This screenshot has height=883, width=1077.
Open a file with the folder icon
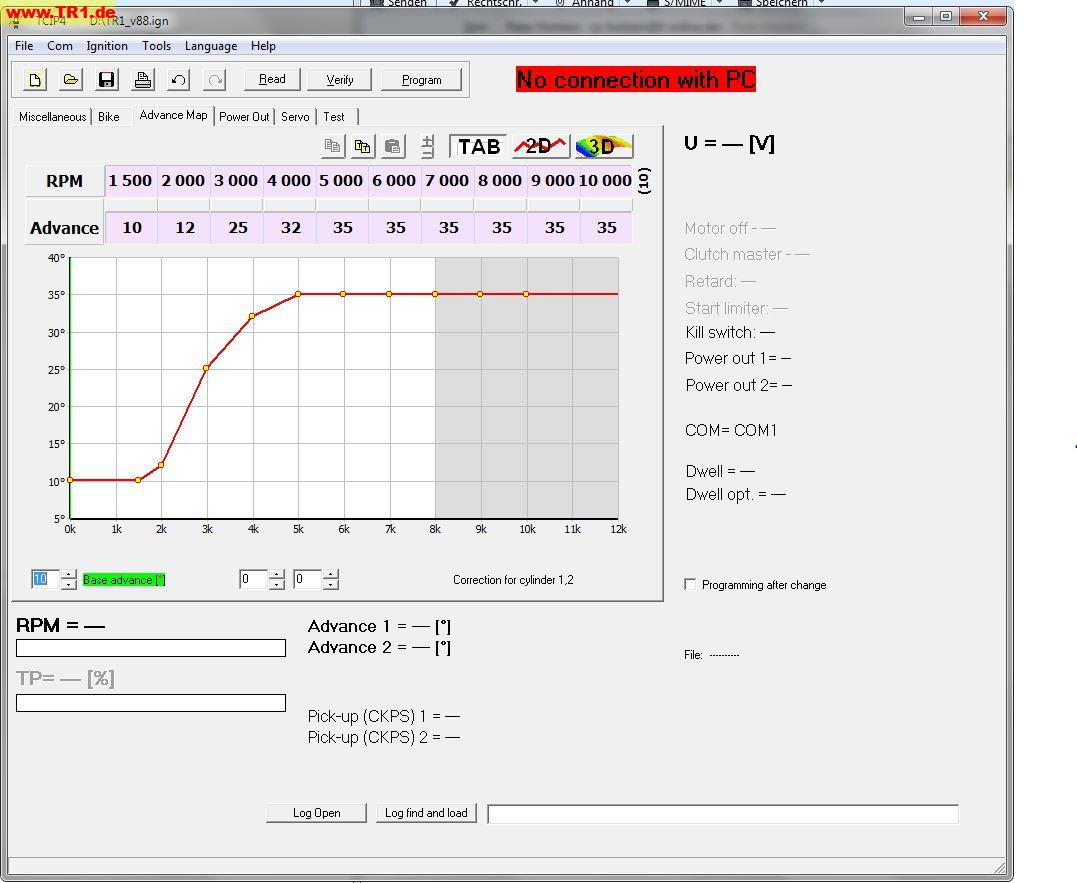(71, 80)
